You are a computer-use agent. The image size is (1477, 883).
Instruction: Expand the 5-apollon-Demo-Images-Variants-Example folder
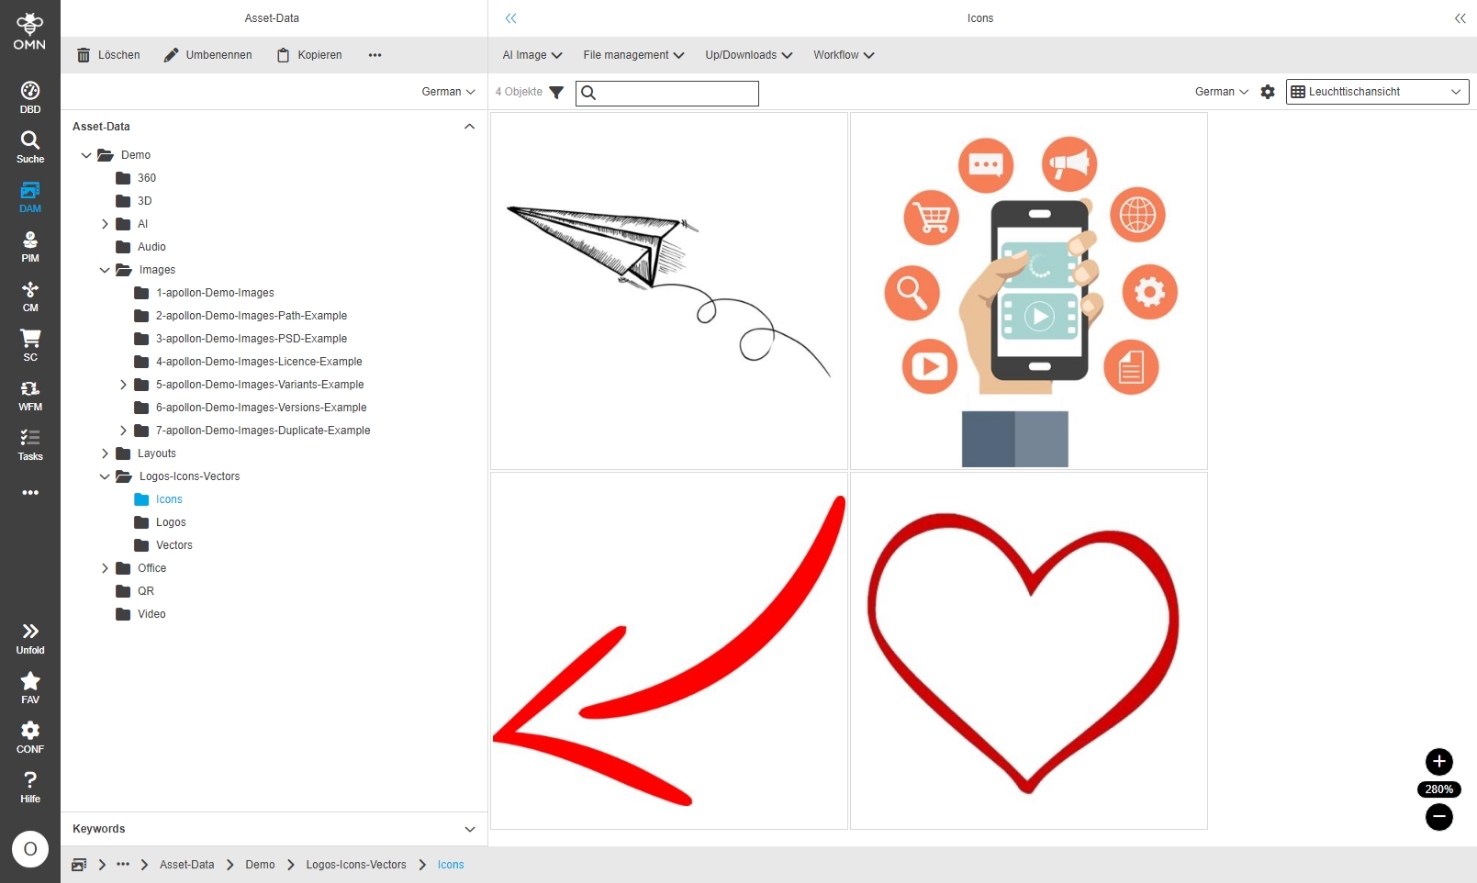[123, 385]
